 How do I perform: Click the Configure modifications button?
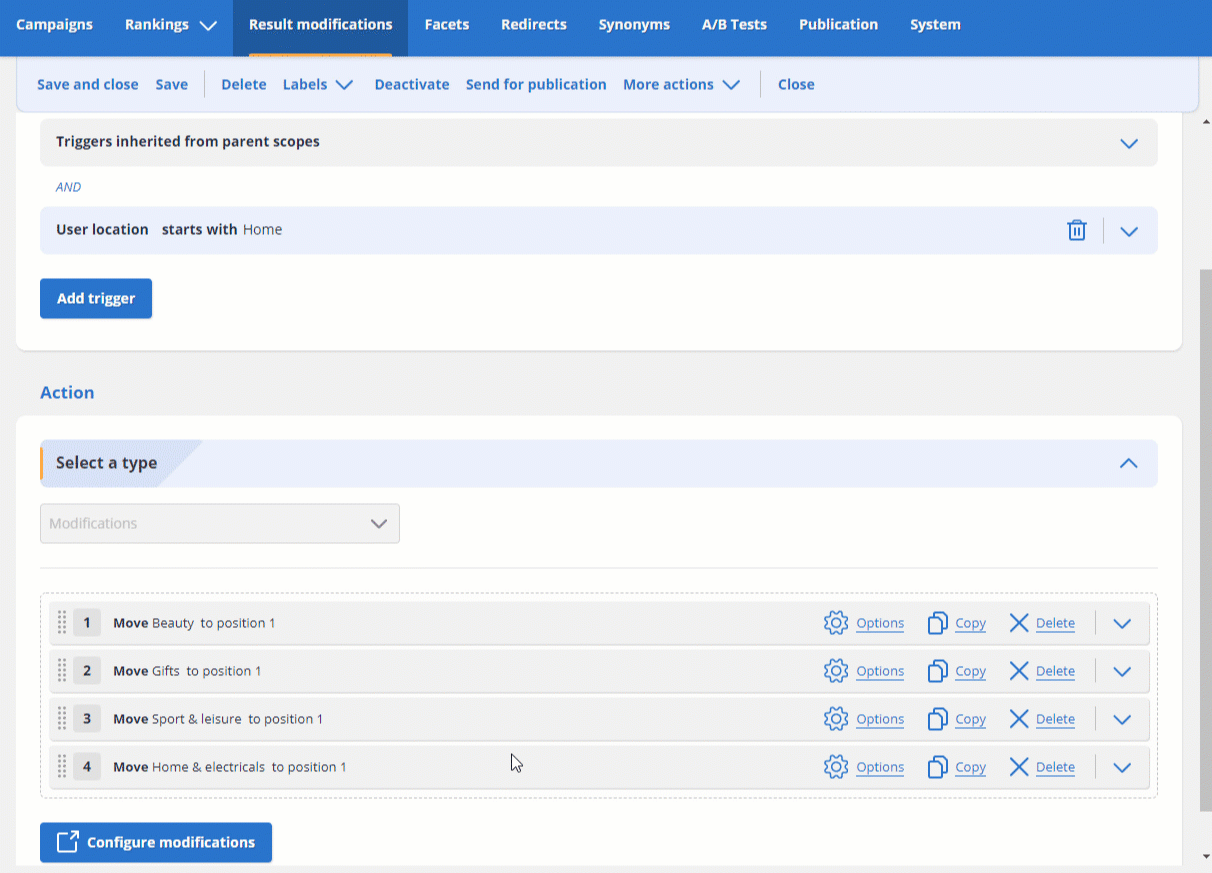coord(156,842)
